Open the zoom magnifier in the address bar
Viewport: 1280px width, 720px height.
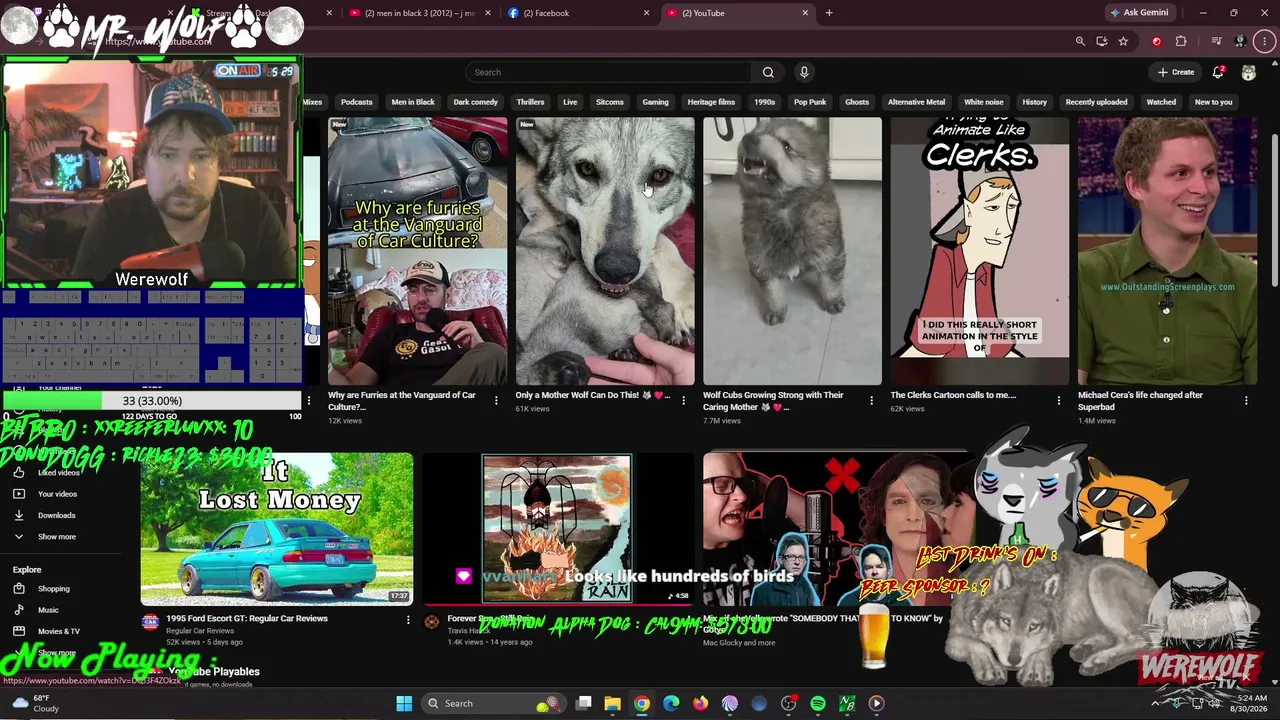[1080, 41]
